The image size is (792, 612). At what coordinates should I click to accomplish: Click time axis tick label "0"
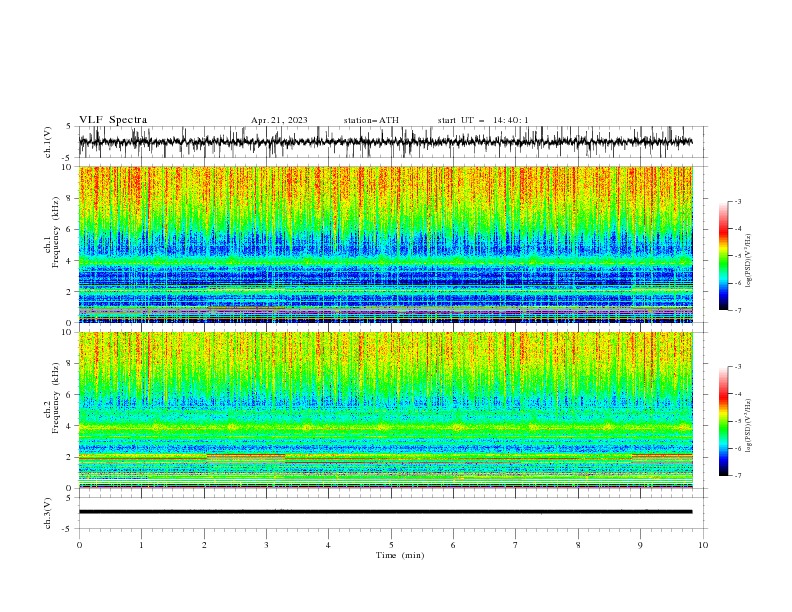point(79,545)
